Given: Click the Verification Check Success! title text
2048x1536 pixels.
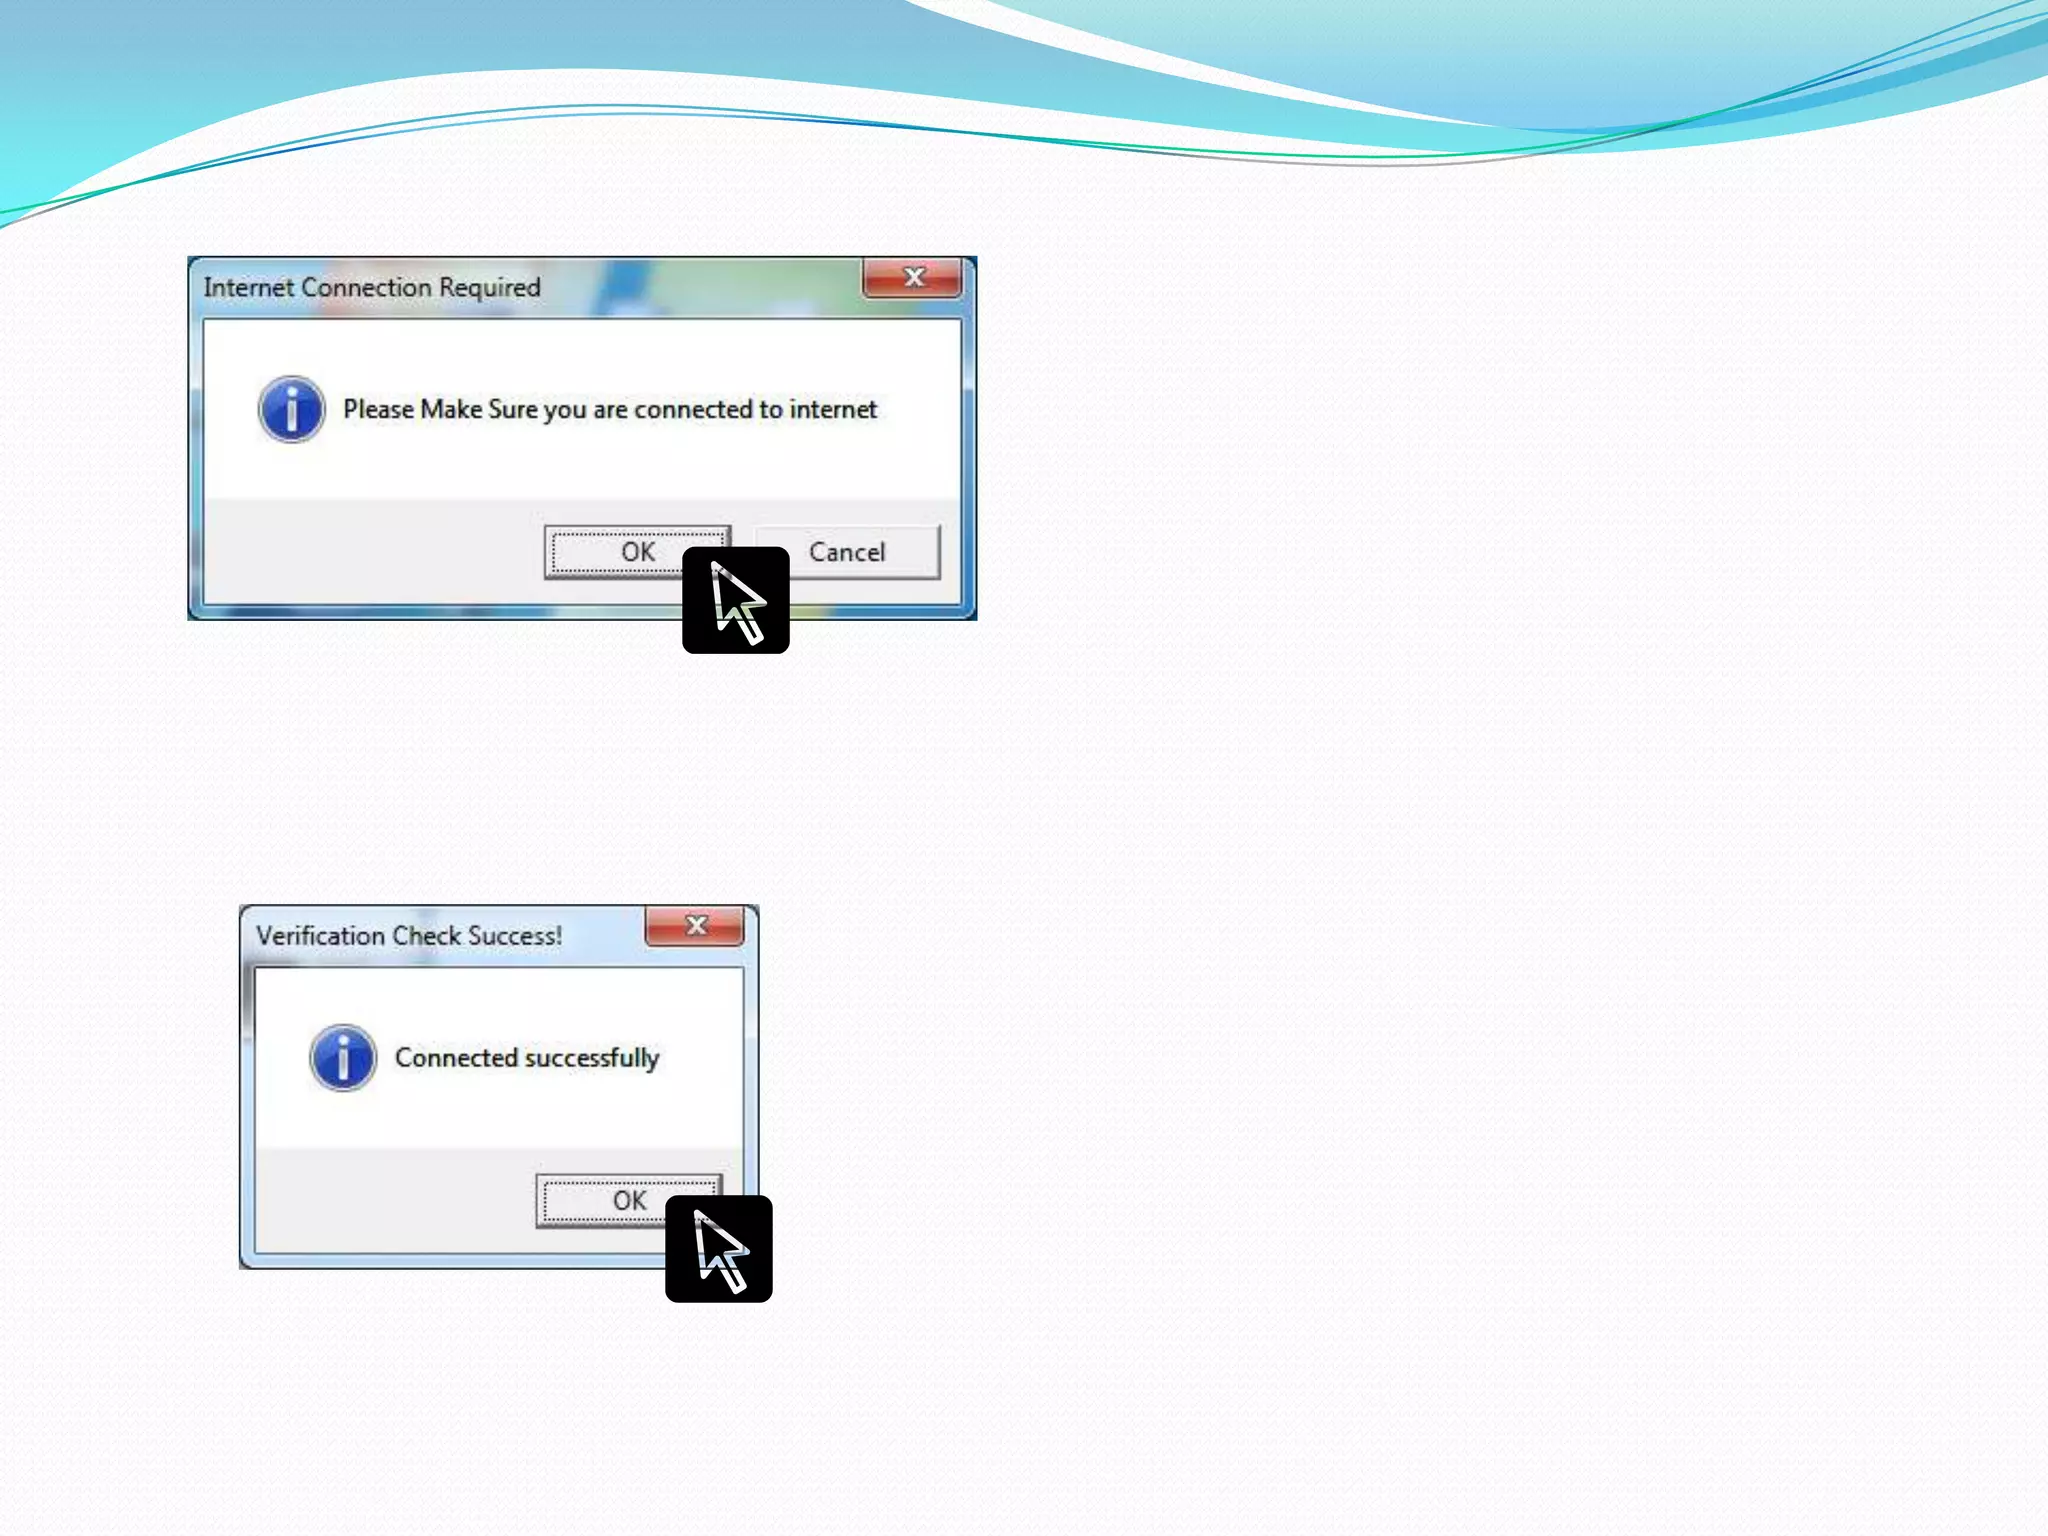Looking at the screenshot, I should tap(408, 936).
